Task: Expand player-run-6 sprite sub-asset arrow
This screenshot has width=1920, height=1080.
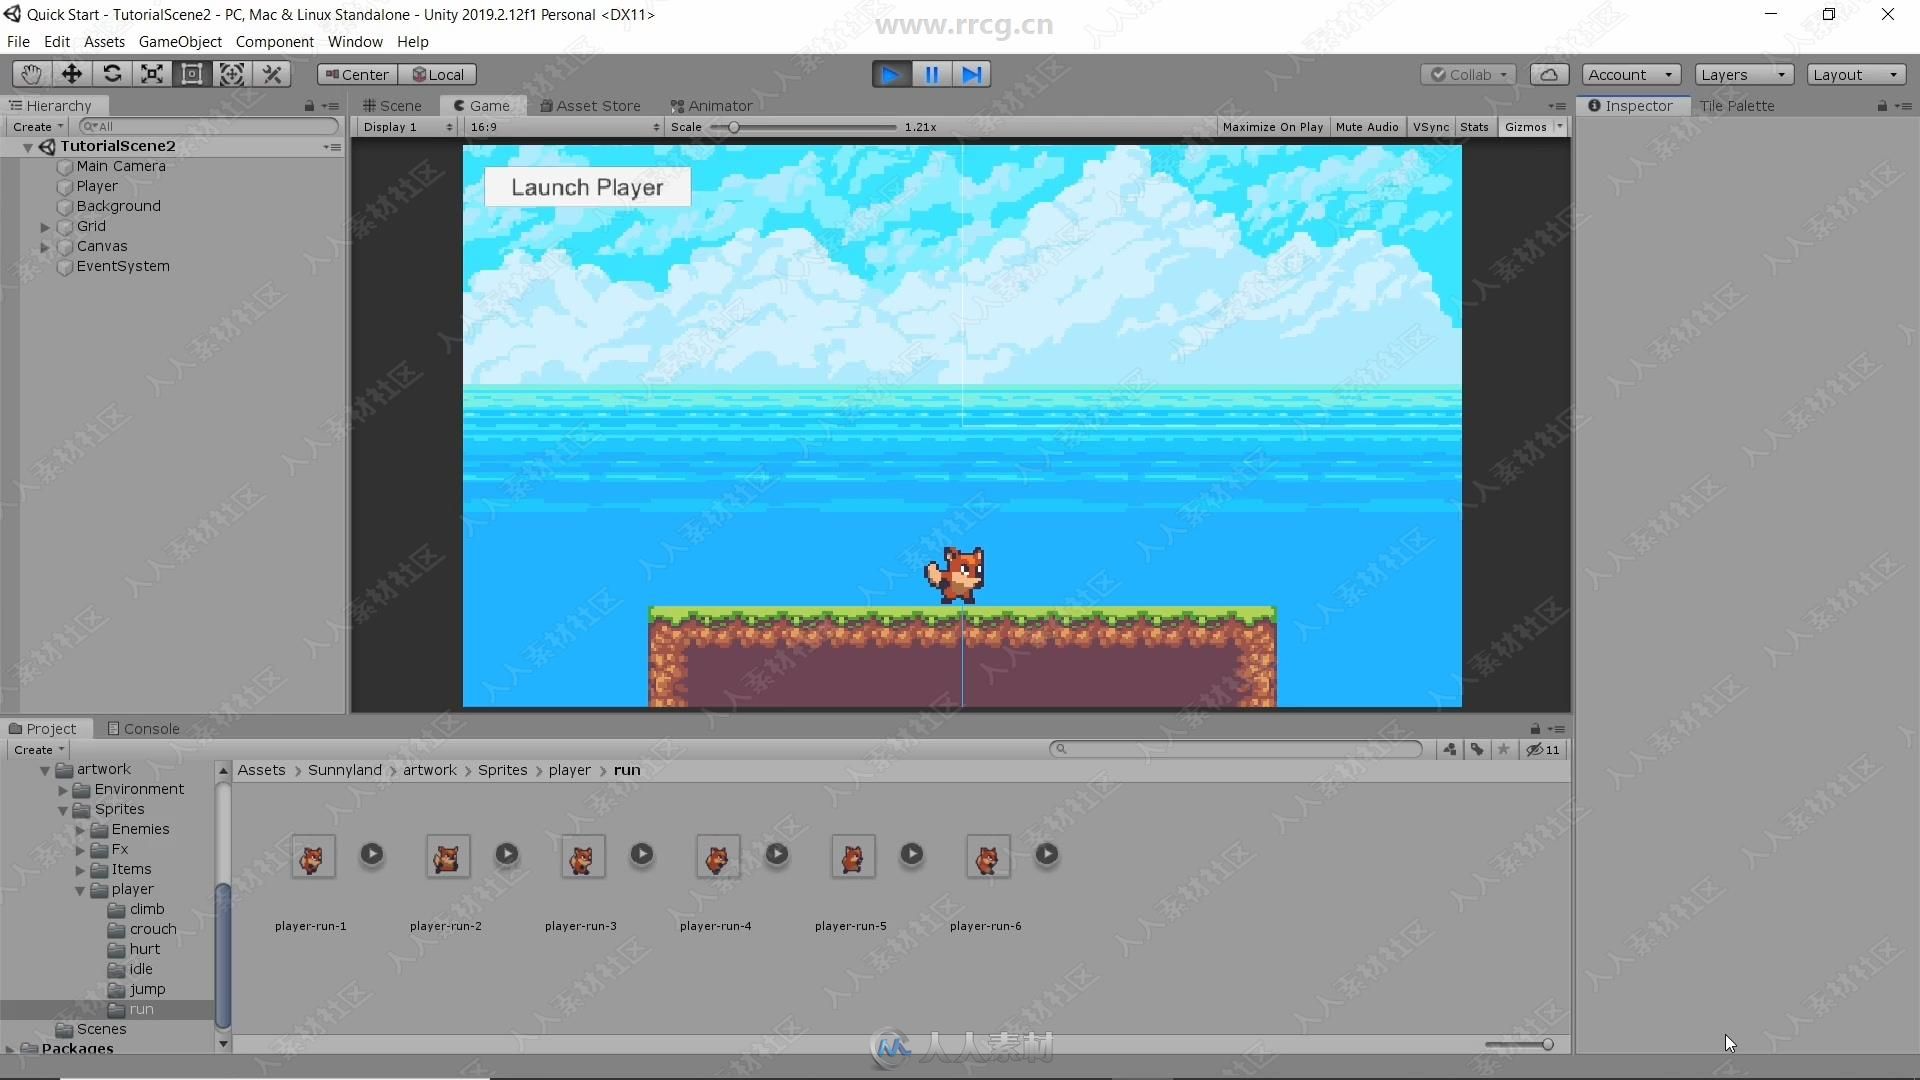Action: [1047, 854]
